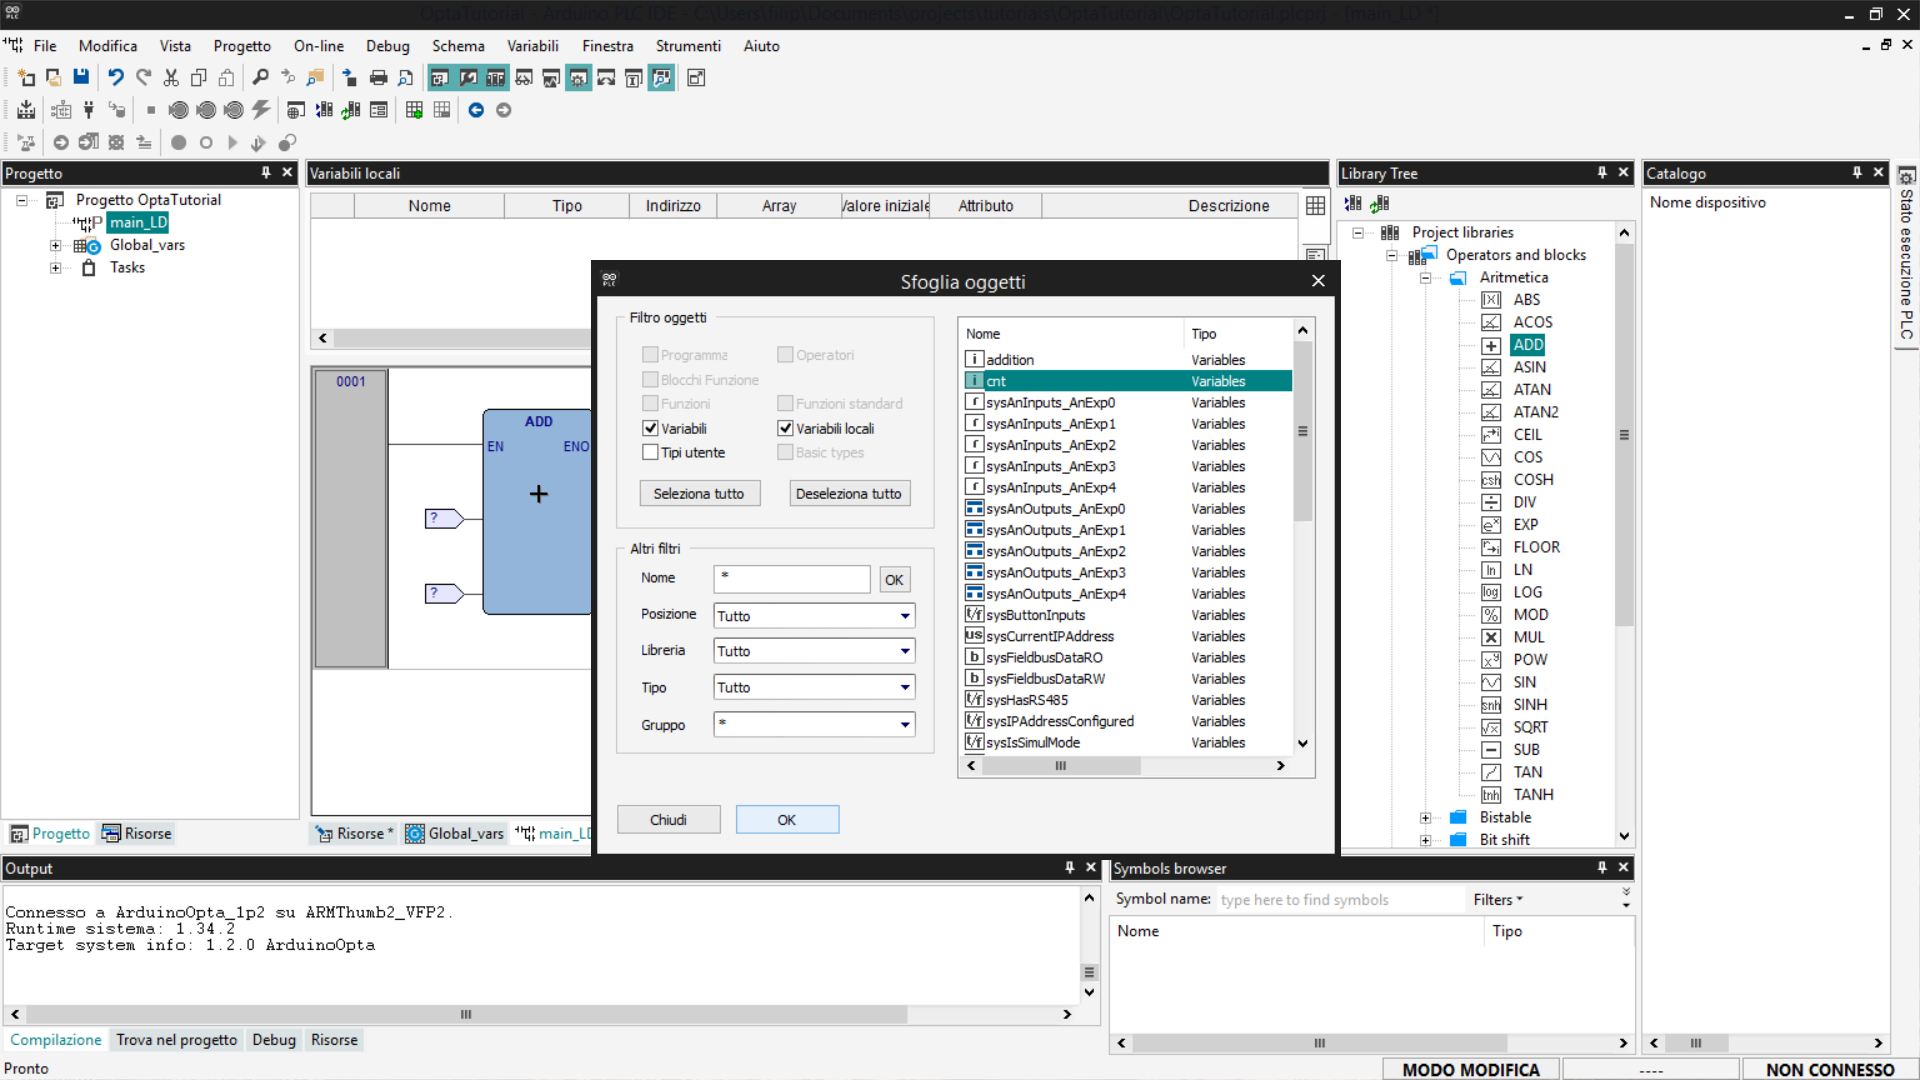Click the Chiudi button
The image size is (1920, 1080).
(x=668, y=820)
